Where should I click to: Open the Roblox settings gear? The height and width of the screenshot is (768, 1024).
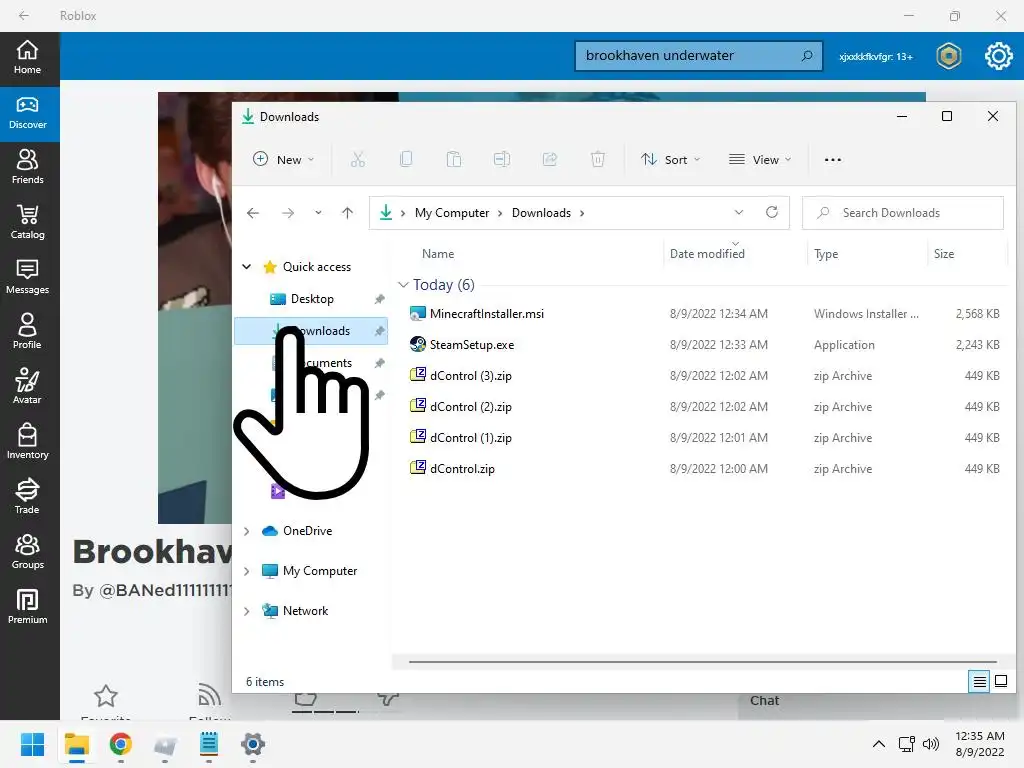coord(999,56)
